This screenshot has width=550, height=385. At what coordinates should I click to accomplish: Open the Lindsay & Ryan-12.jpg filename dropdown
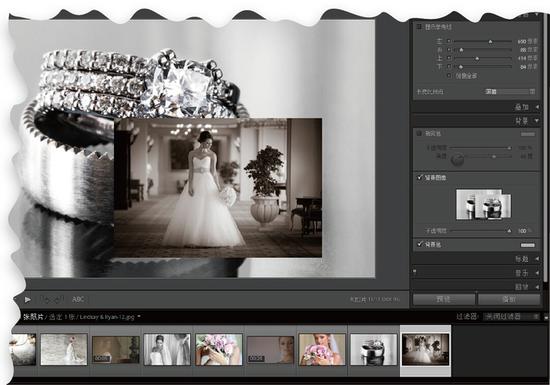pos(139,317)
